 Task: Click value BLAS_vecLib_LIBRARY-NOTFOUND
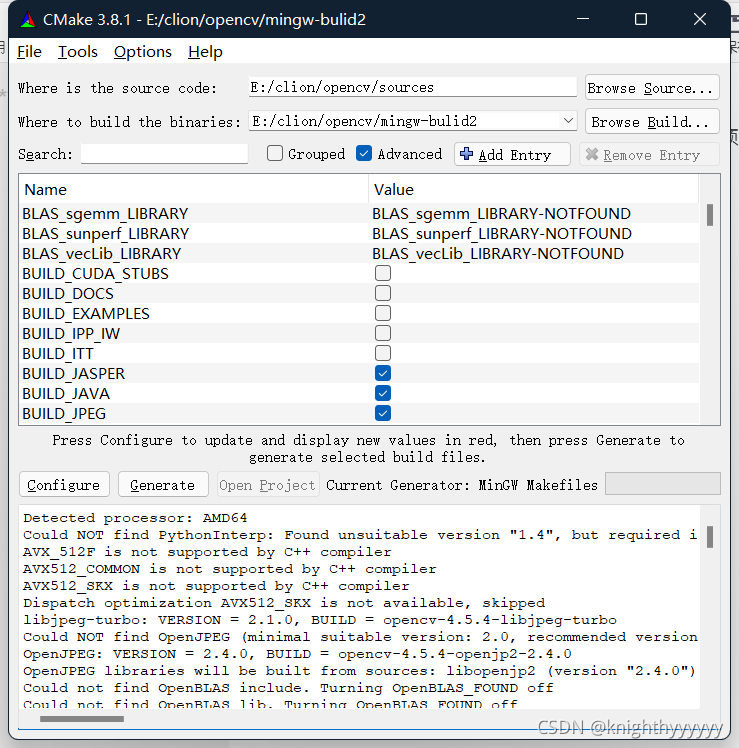pyautogui.click(x=498, y=254)
